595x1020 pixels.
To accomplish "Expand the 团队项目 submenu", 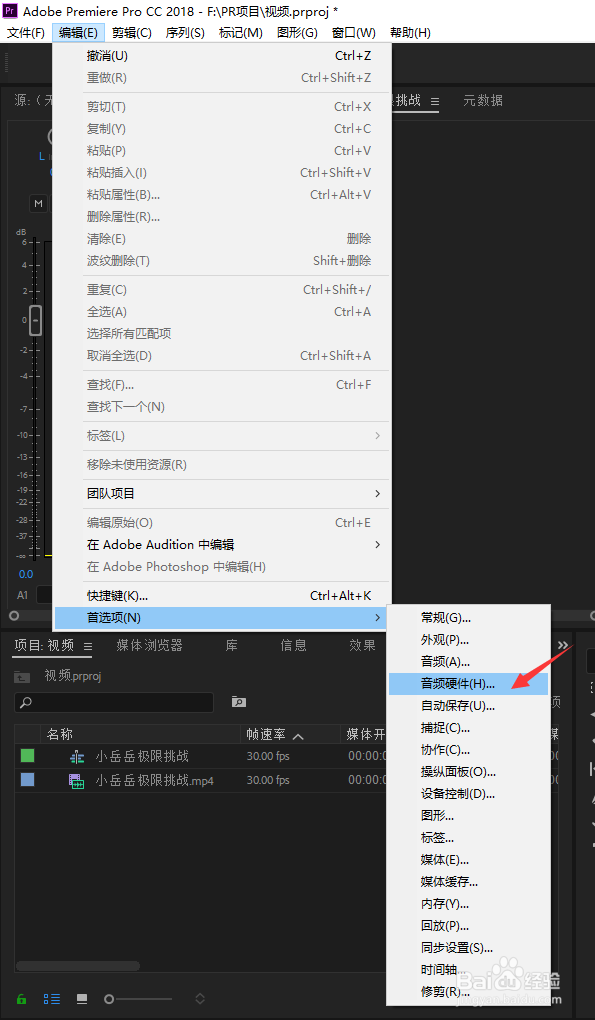I will [x=223, y=494].
